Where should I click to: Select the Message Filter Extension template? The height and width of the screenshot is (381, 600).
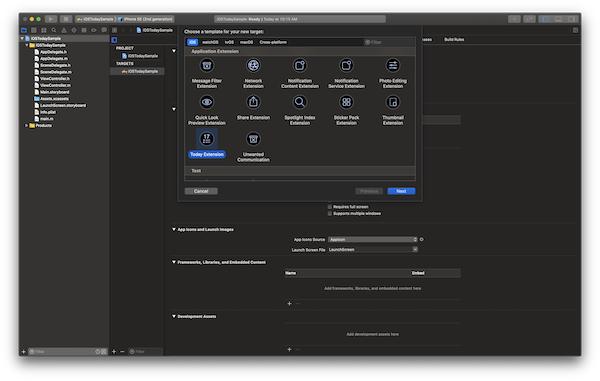[207, 73]
